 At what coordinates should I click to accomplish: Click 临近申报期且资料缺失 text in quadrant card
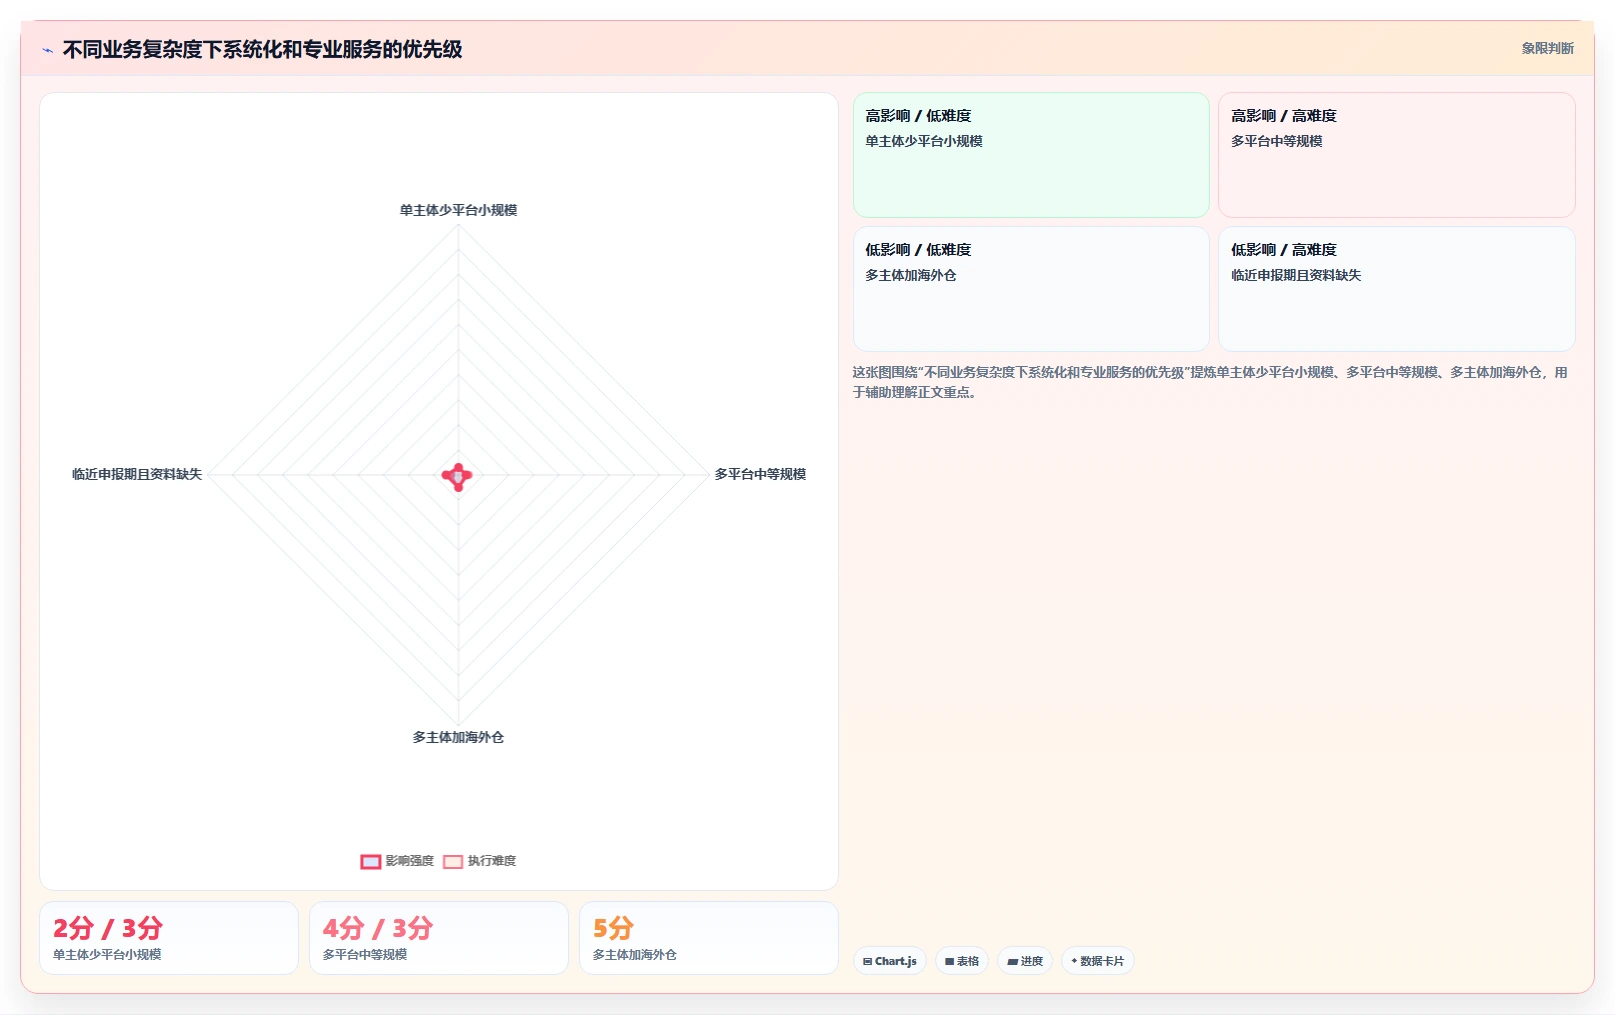[x=1296, y=275]
